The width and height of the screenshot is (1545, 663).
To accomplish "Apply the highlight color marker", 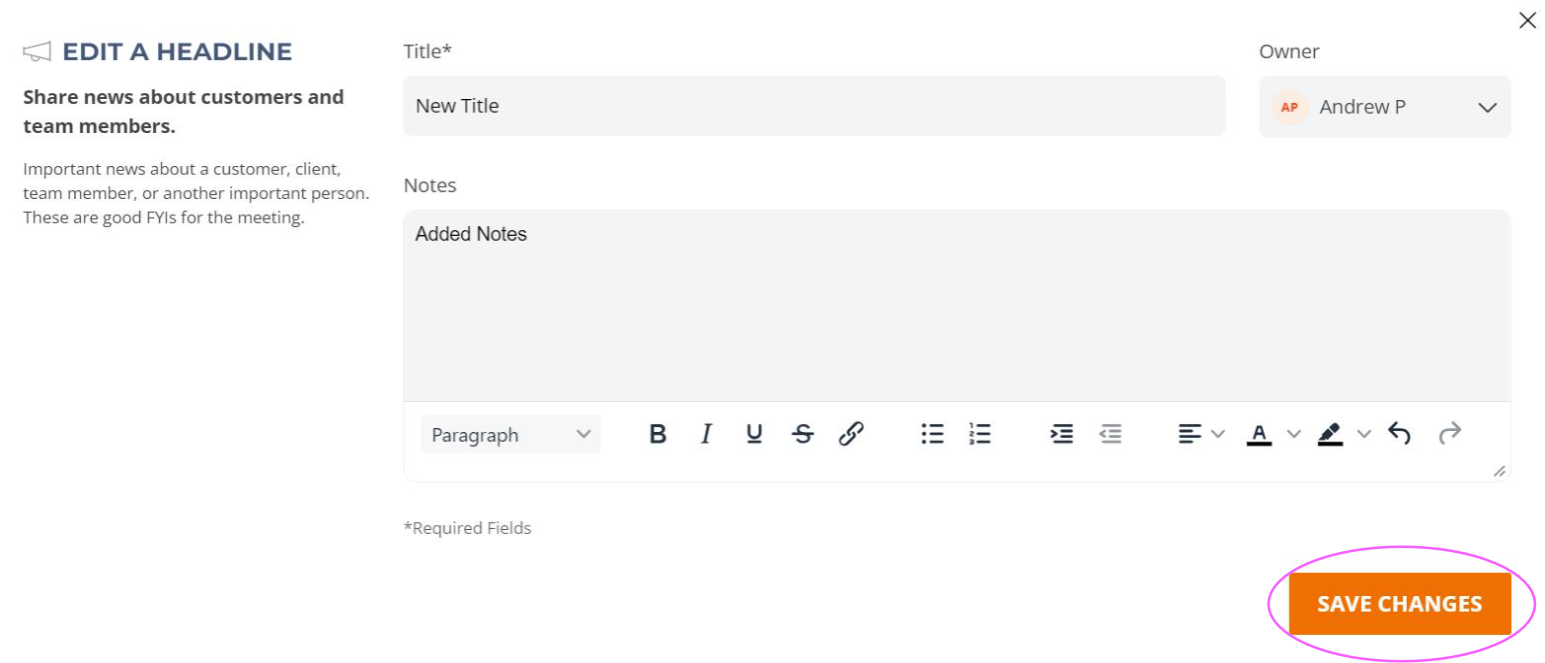I will click(x=1330, y=434).
